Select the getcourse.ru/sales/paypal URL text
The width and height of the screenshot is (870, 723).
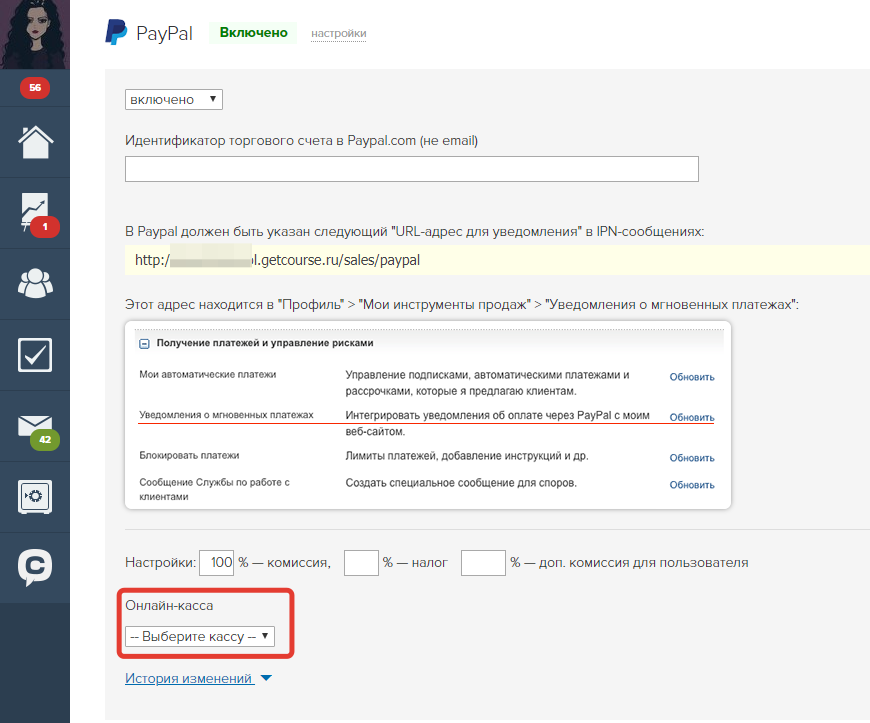click(277, 260)
